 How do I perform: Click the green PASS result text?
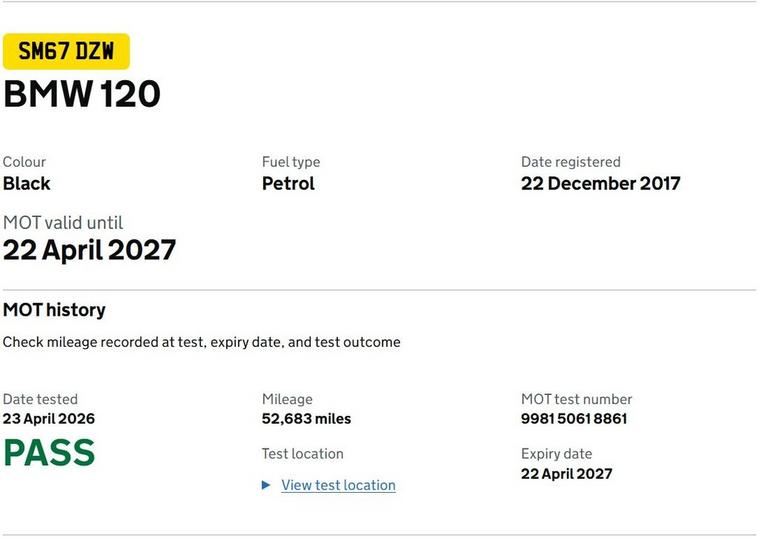[49, 453]
